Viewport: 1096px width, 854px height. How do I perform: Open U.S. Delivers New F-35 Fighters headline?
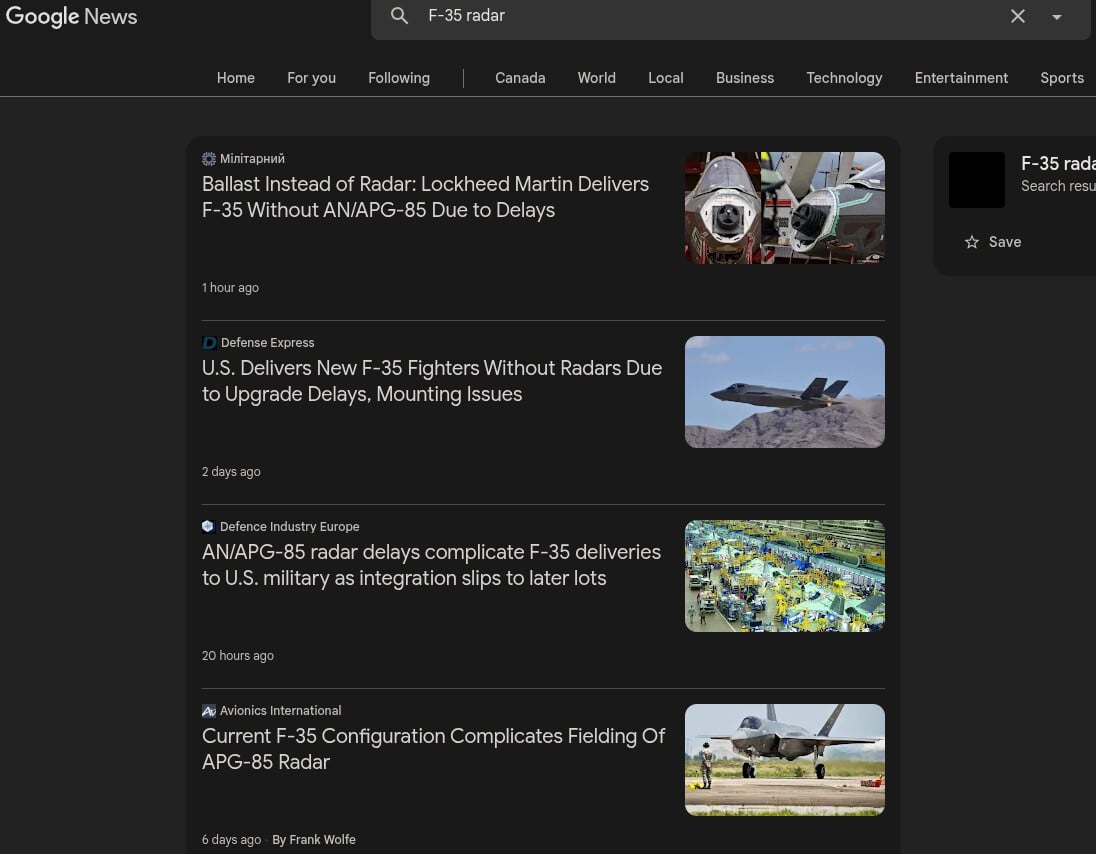pos(431,381)
